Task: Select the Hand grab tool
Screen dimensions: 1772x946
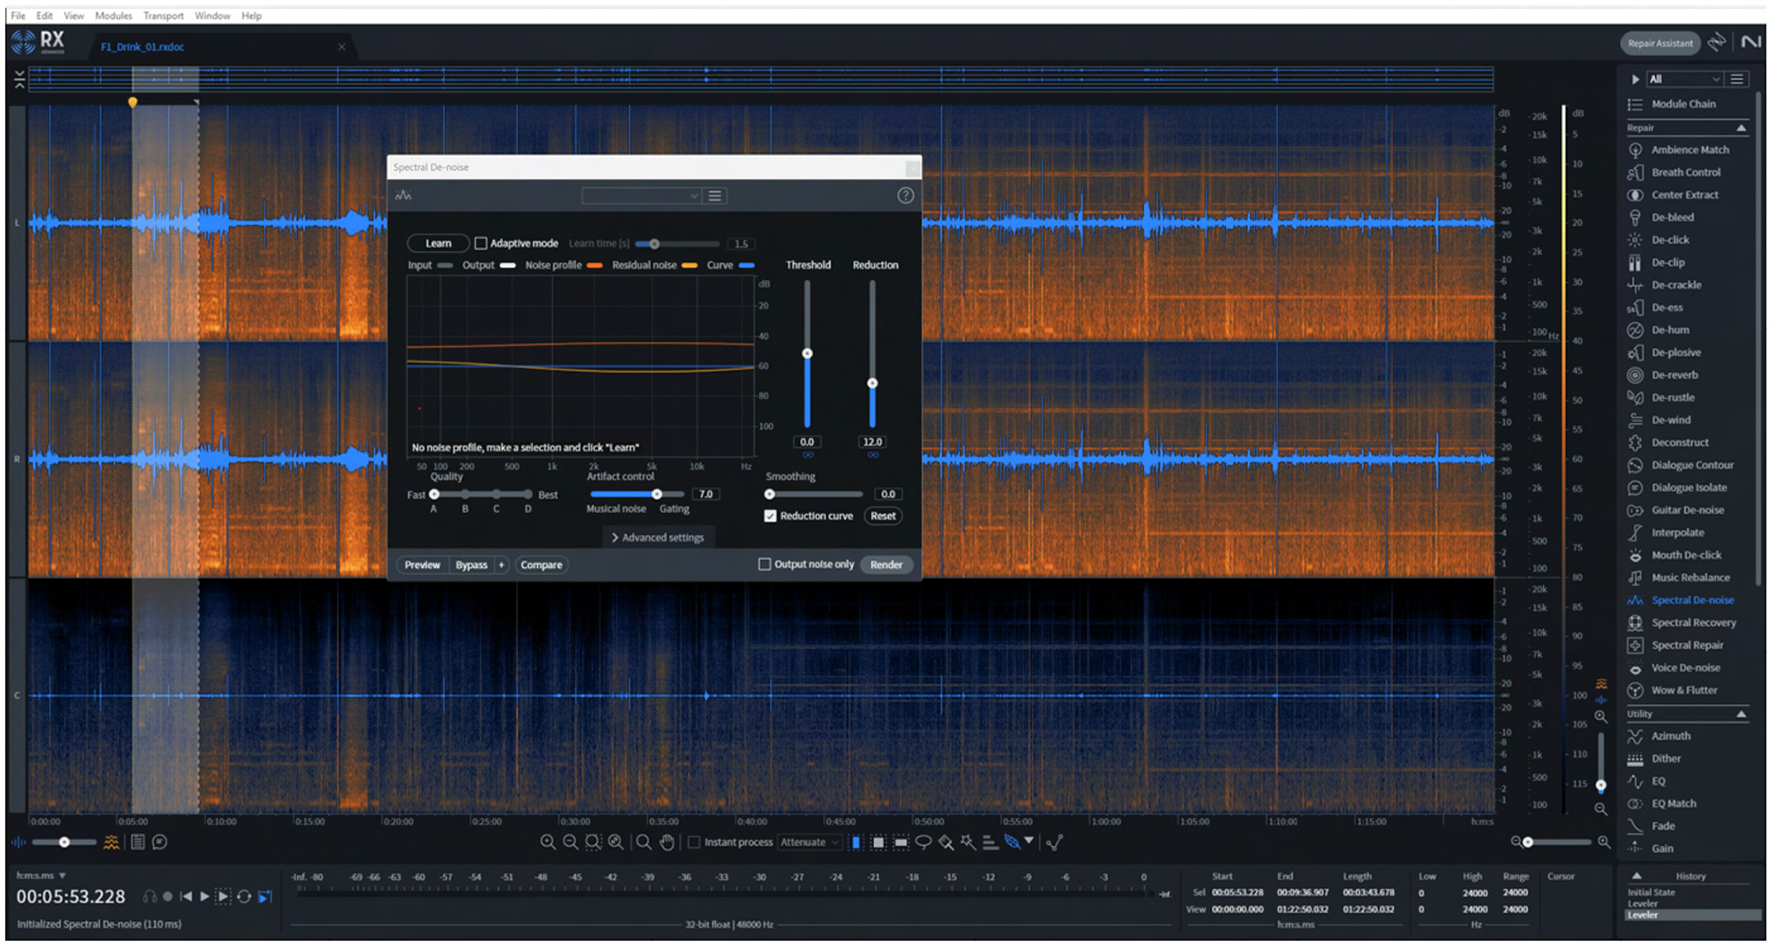Action: pos(668,842)
